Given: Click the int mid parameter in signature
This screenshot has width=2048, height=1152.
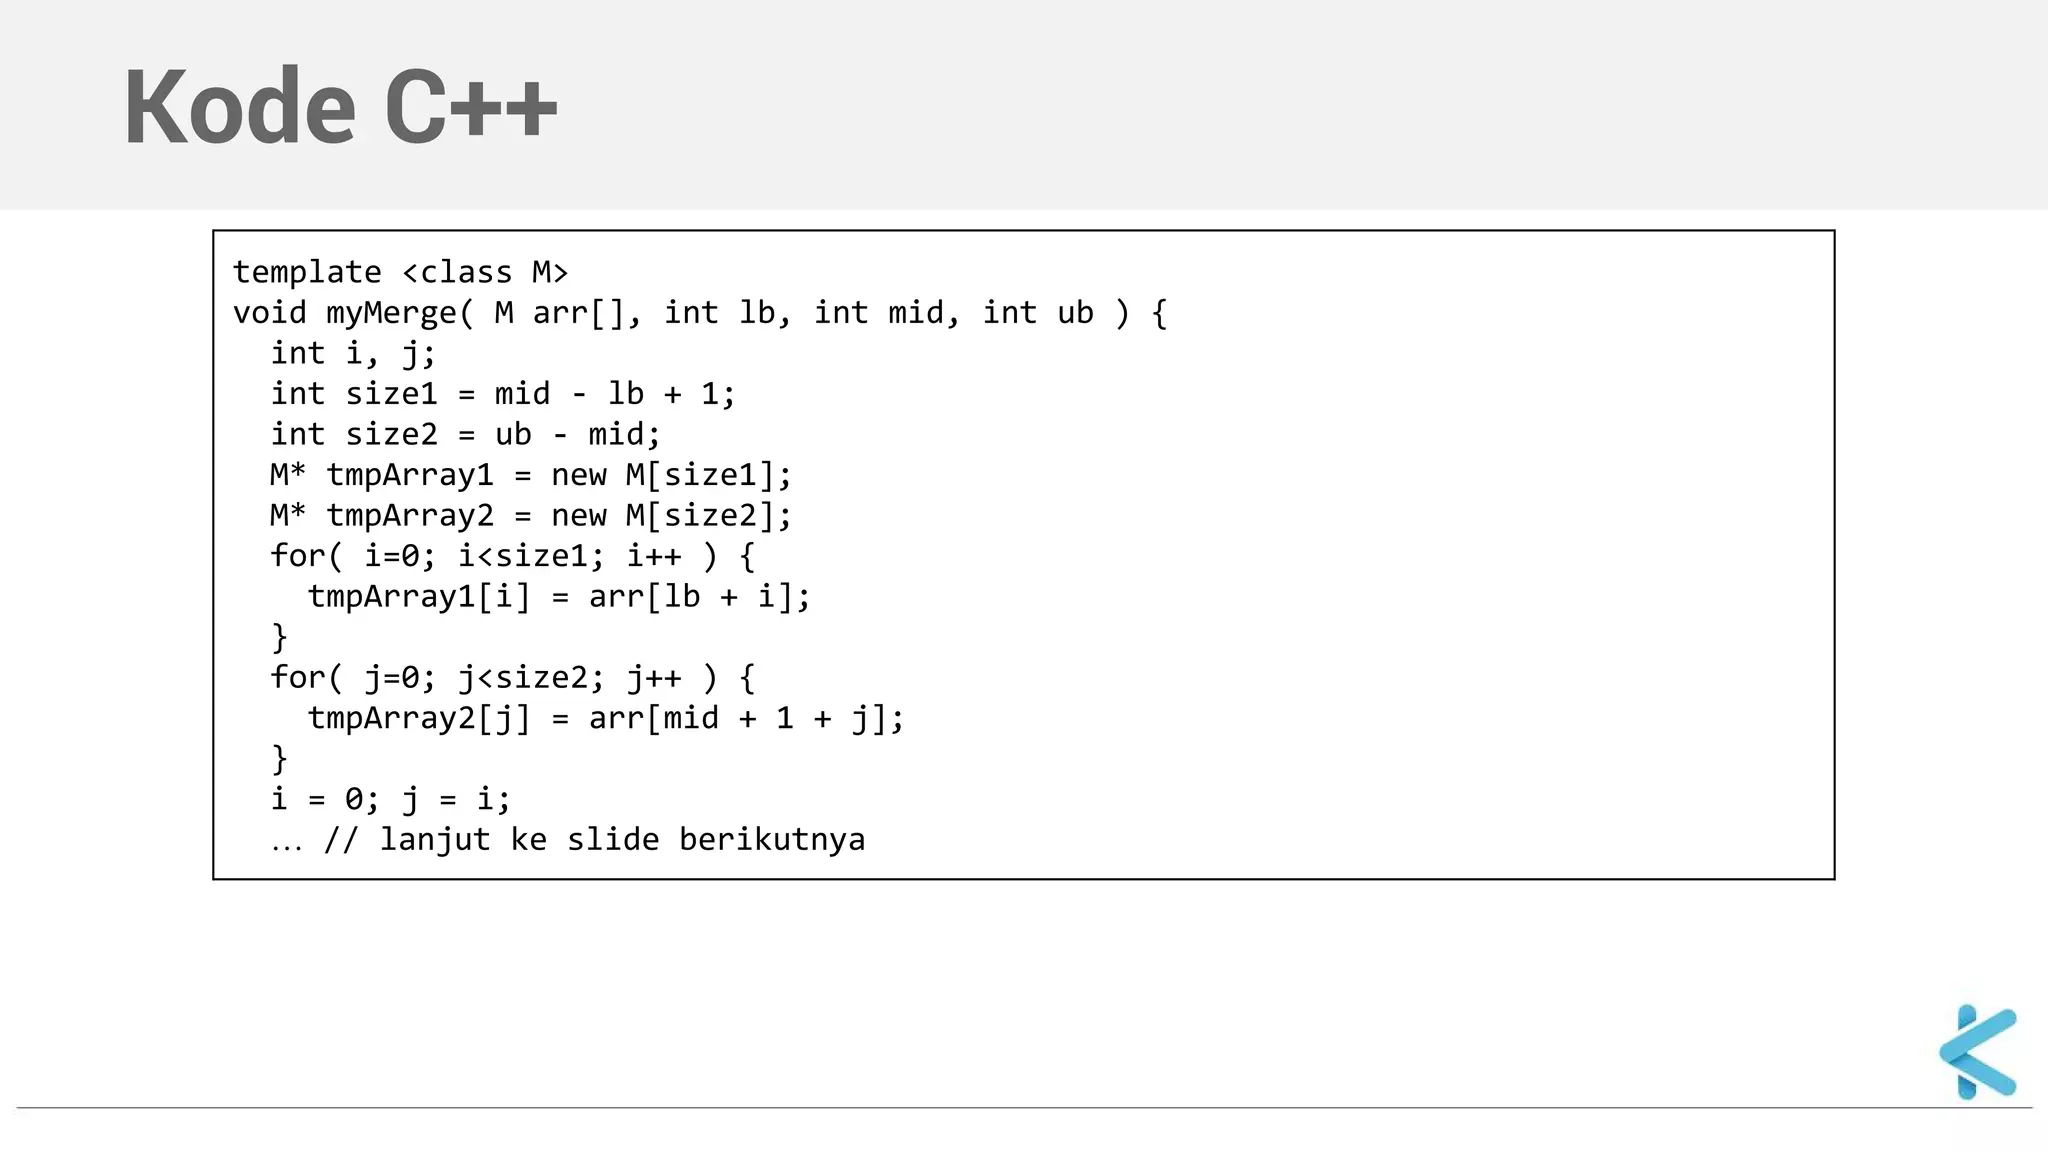Looking at the screenshot, I should 879,313.
